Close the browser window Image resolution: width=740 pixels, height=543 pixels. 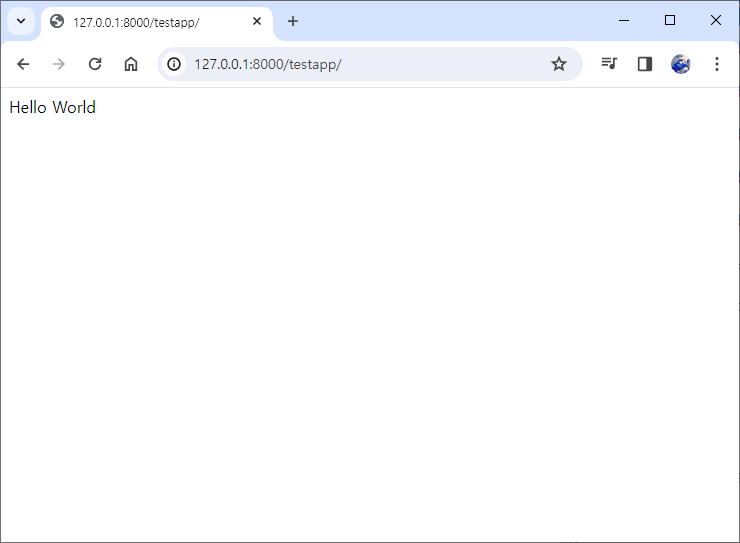point(715,20)
